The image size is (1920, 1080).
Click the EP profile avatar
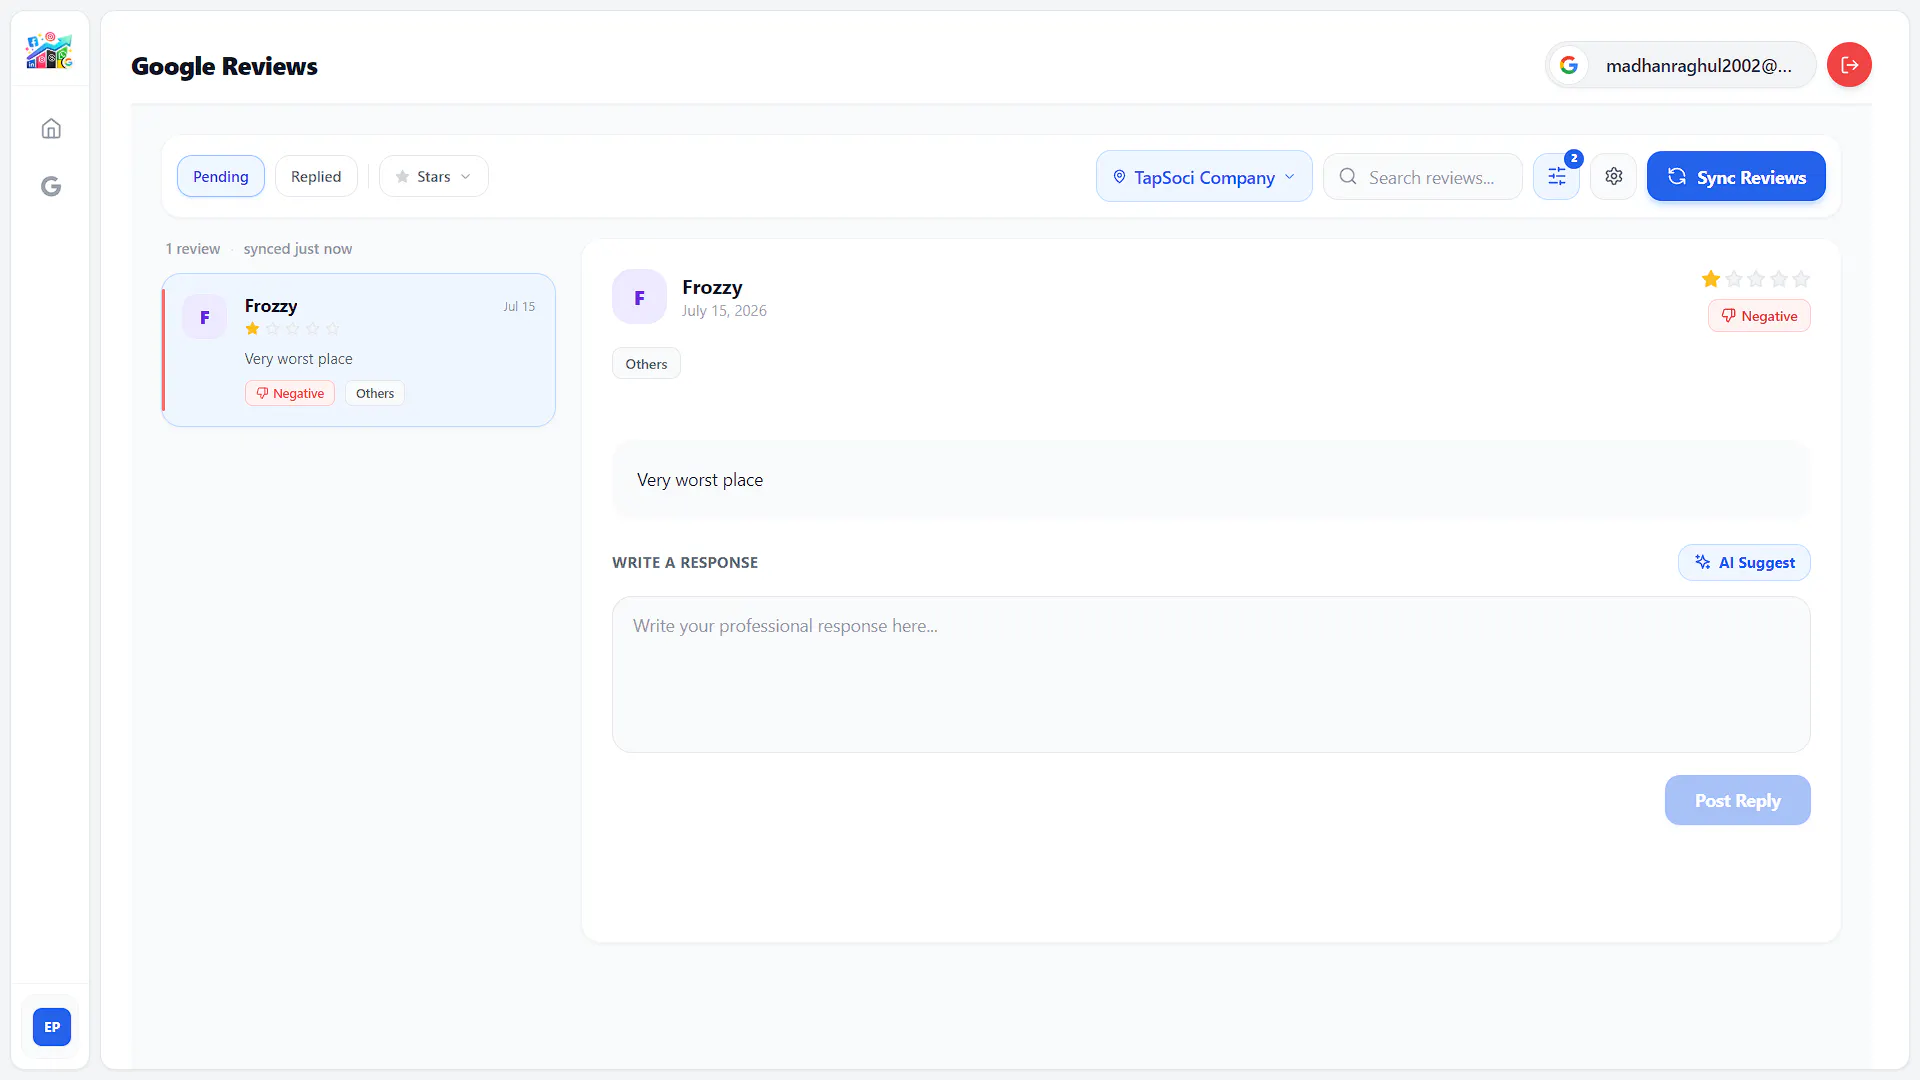pyautogui.click(x=52, y=1027)
